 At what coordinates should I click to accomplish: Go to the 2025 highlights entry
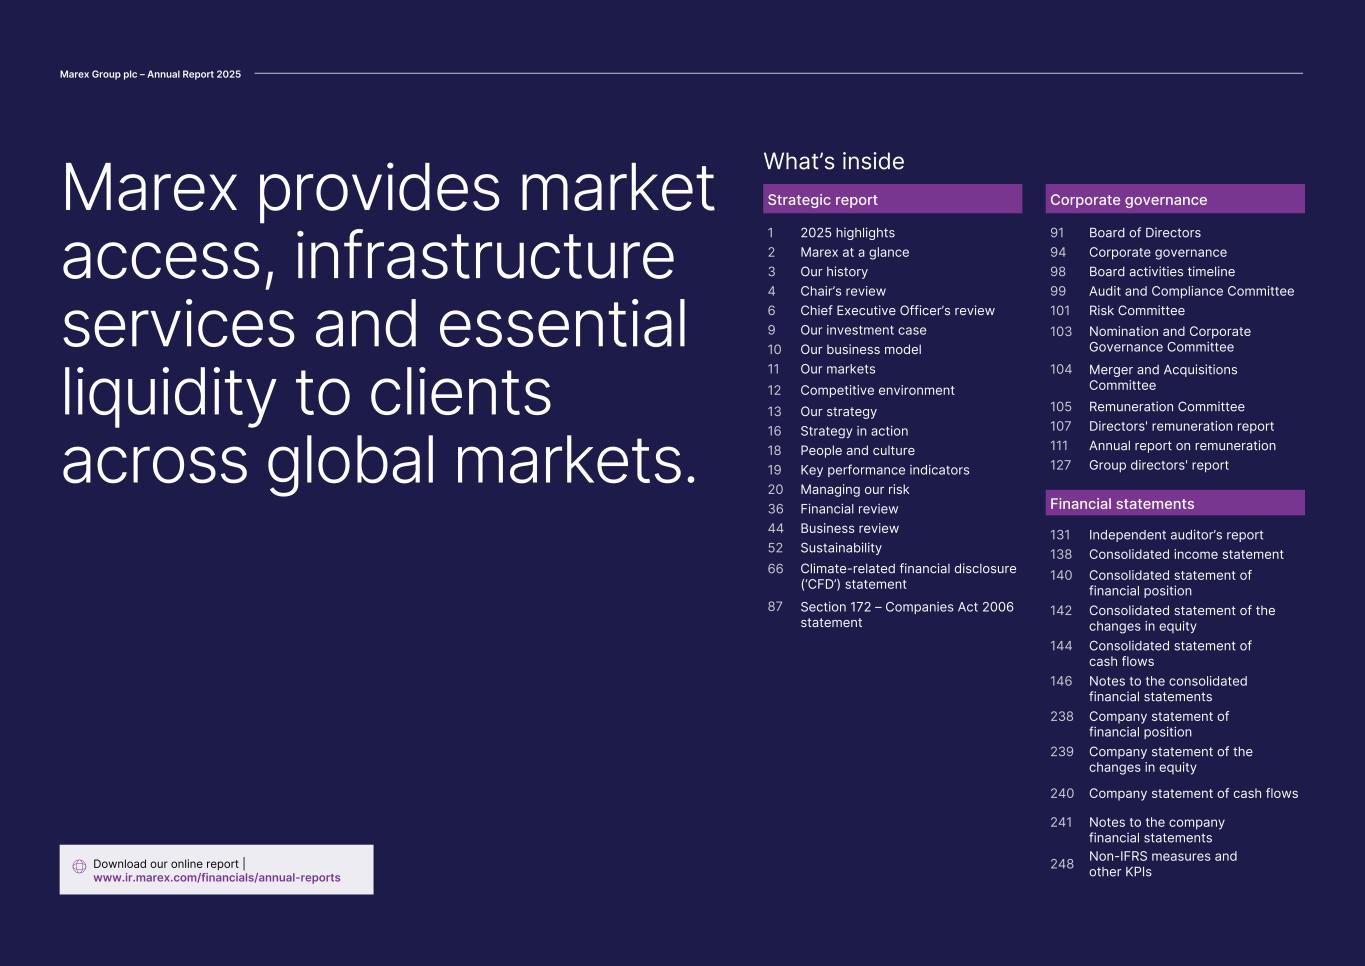[847, 233]
